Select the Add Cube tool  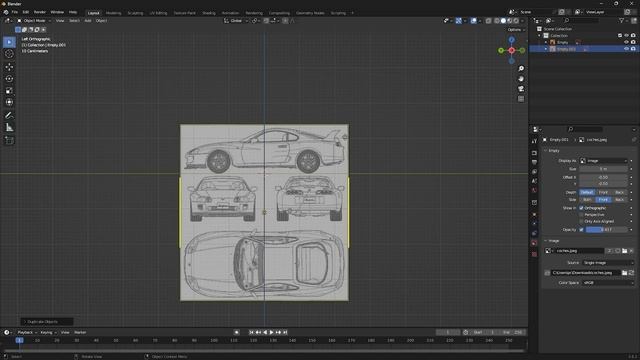tap(9, 140)
